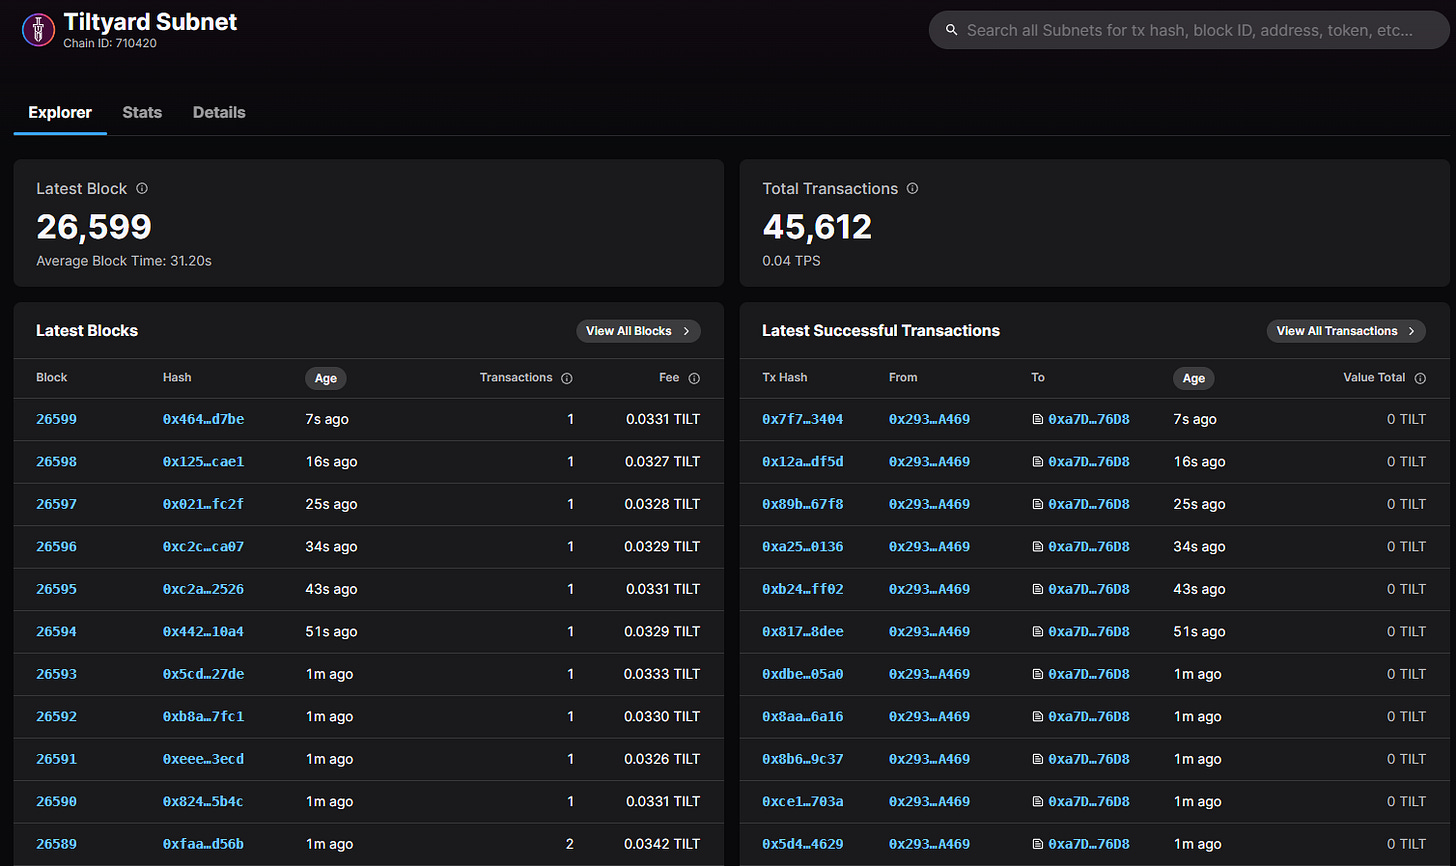Open block hash 0x442…10a4

click(x=203, y=632)
